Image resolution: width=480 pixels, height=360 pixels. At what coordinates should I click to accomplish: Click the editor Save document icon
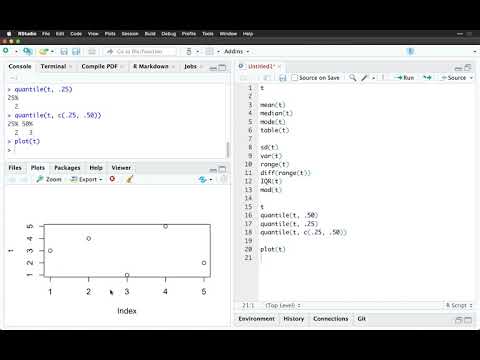[283, 78]
